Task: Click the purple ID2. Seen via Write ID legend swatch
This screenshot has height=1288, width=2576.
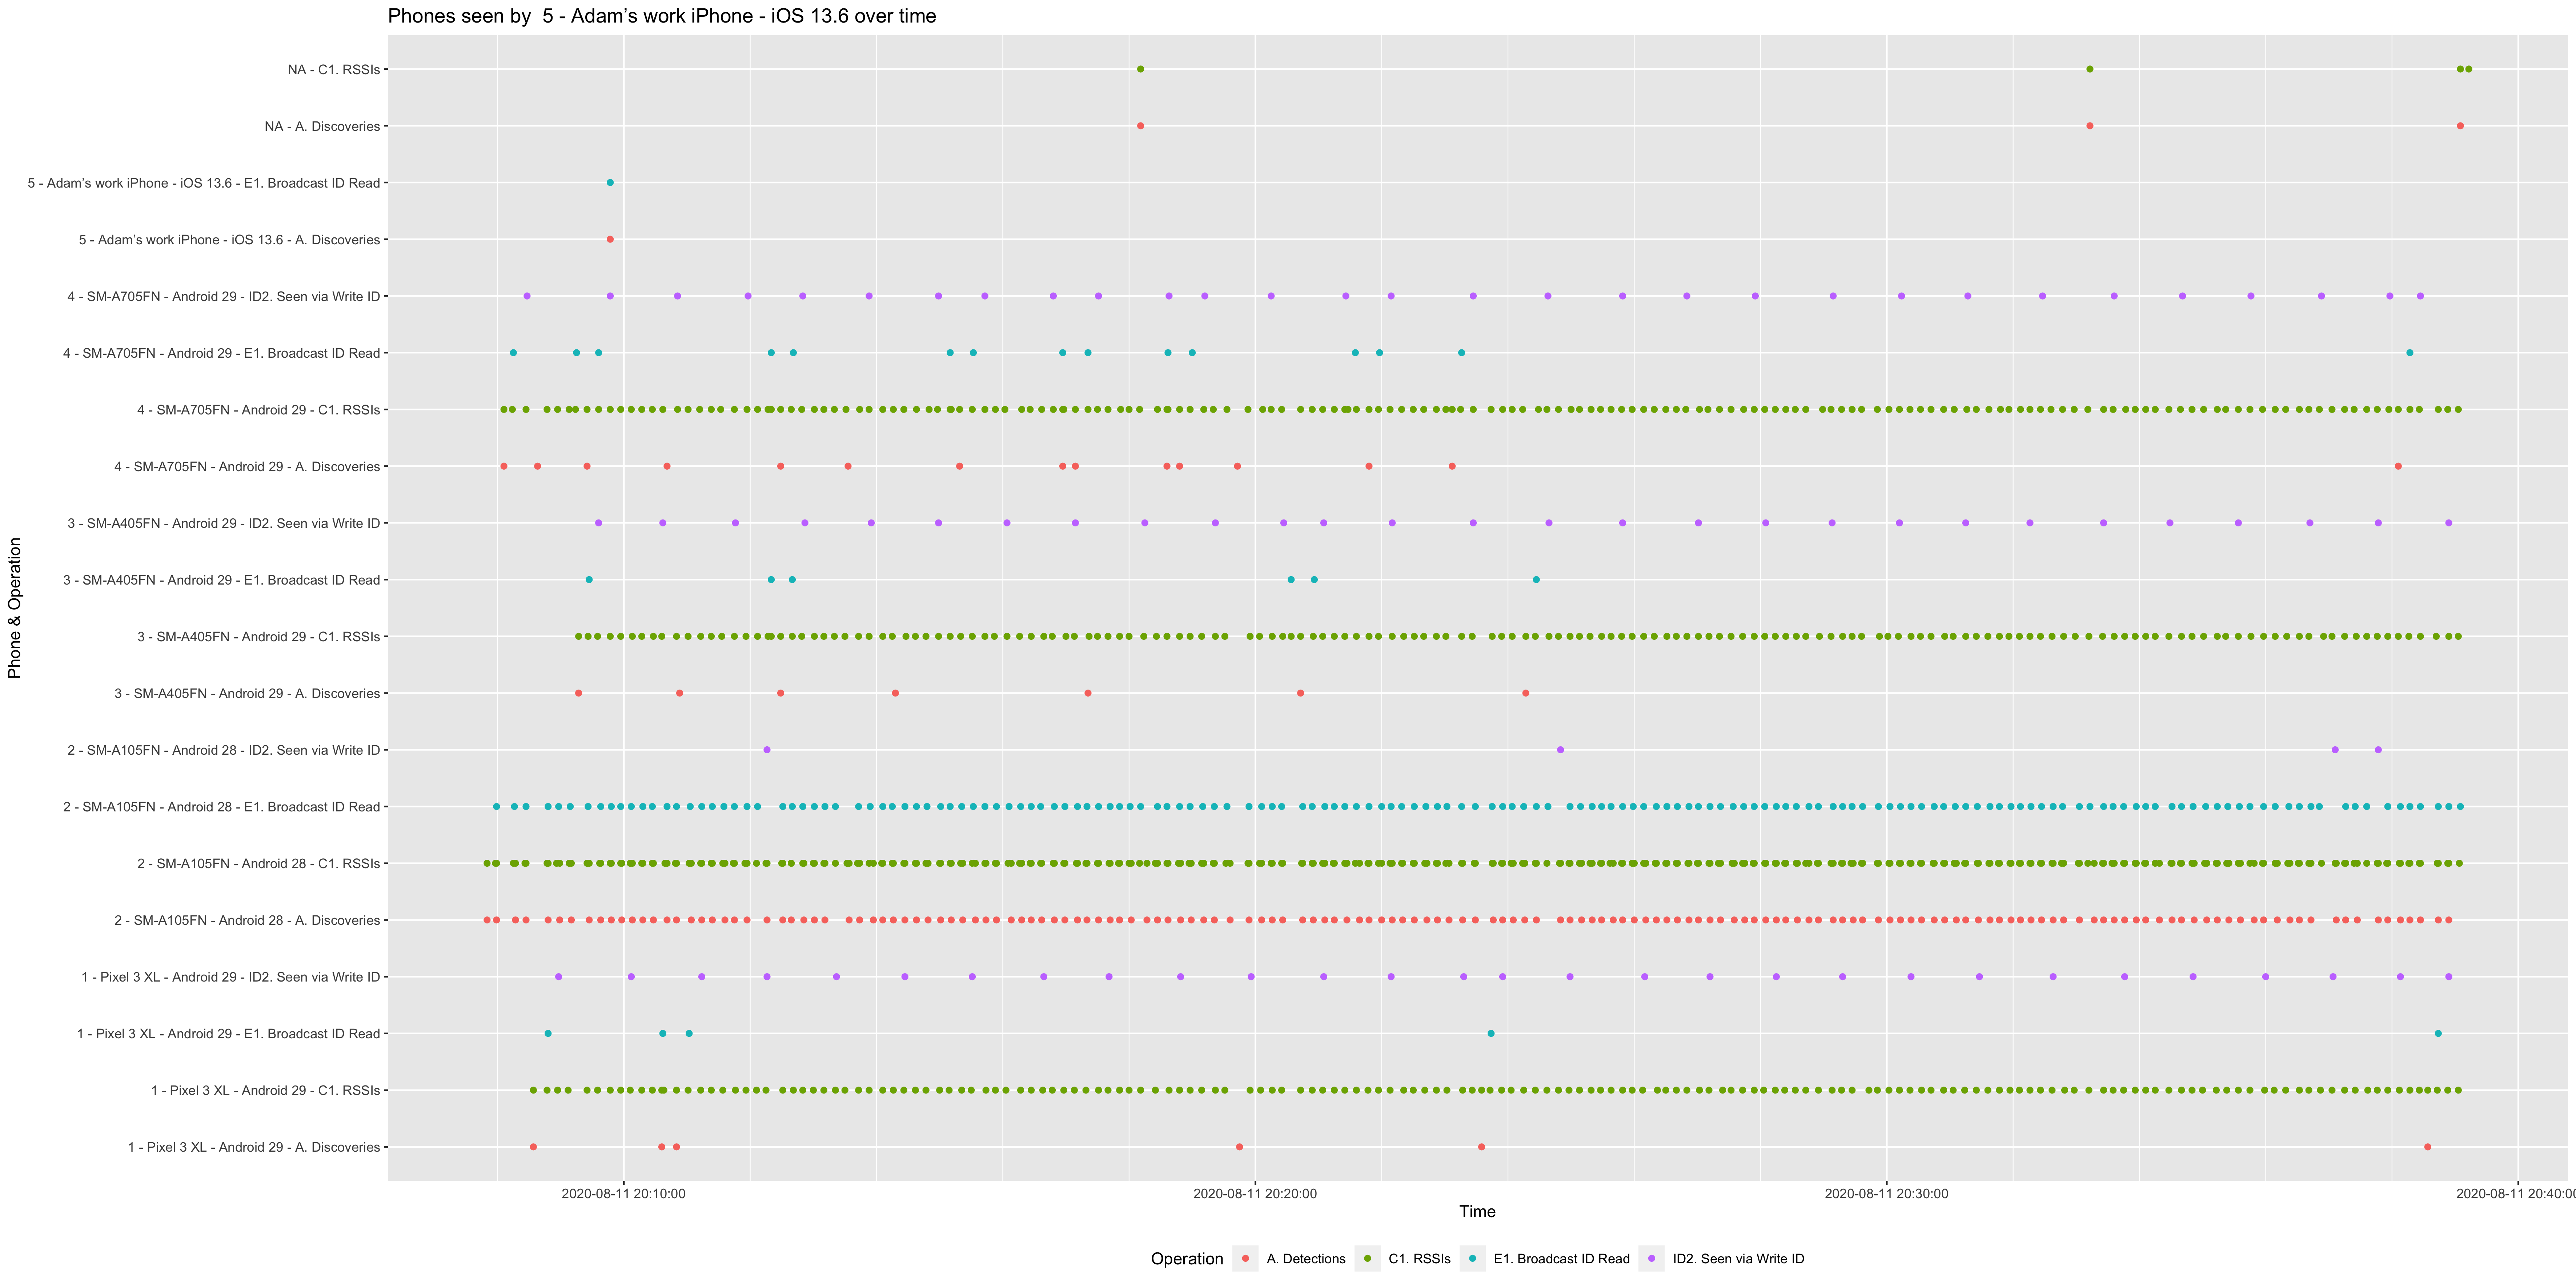Action: coord(1651,1259)
